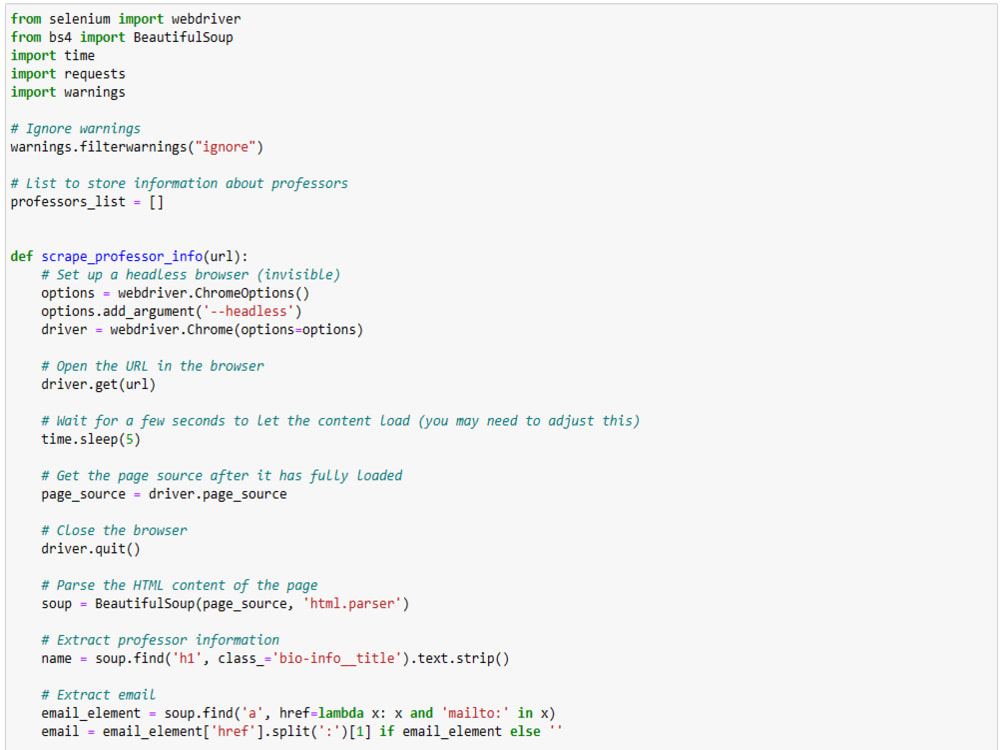Click the 'from bs4 import BeautifulSoup' line
The image size is (1000, 750).
click(x=122, y=38)
